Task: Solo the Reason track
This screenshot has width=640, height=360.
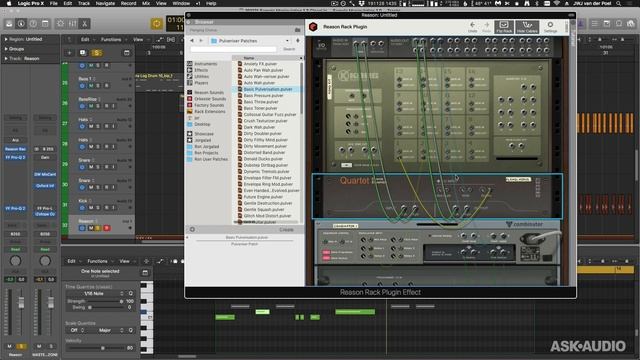Action: (98, 228)
